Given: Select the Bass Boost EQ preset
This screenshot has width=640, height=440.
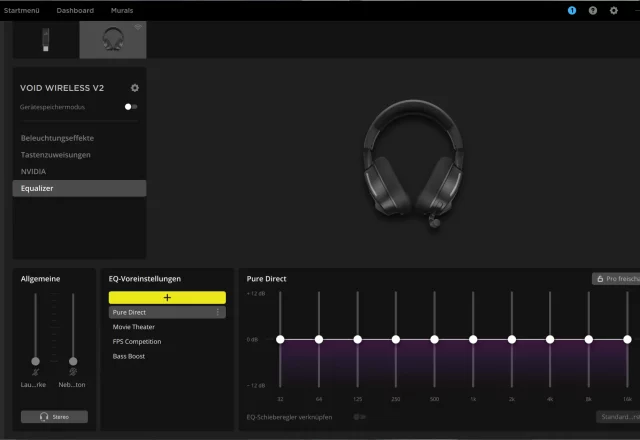Looking at the screenshot, I should tap(130, 356).
